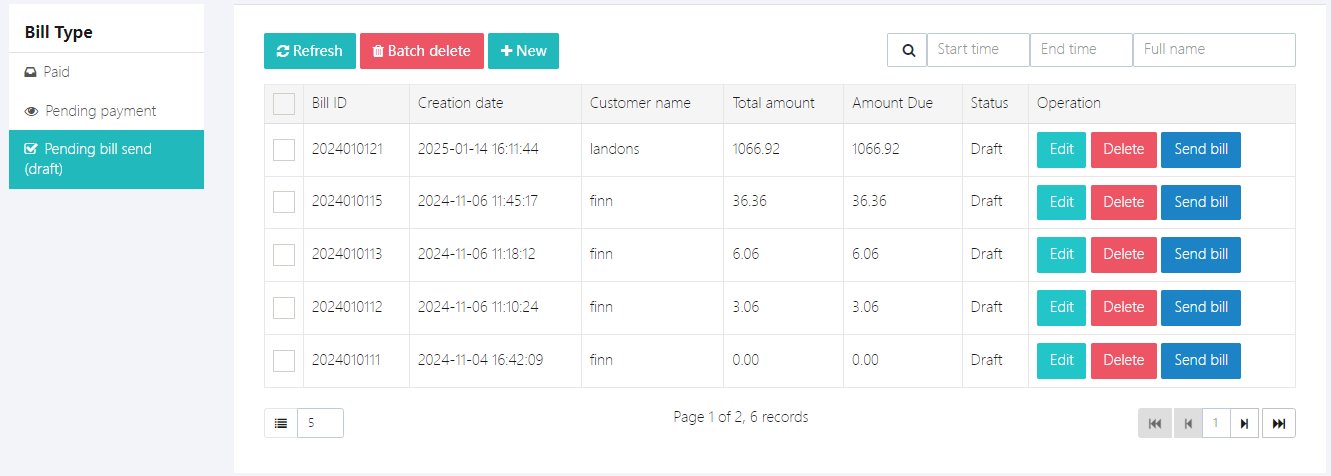
Task: Open the Paid bill type
Action: tap(57, 72)
